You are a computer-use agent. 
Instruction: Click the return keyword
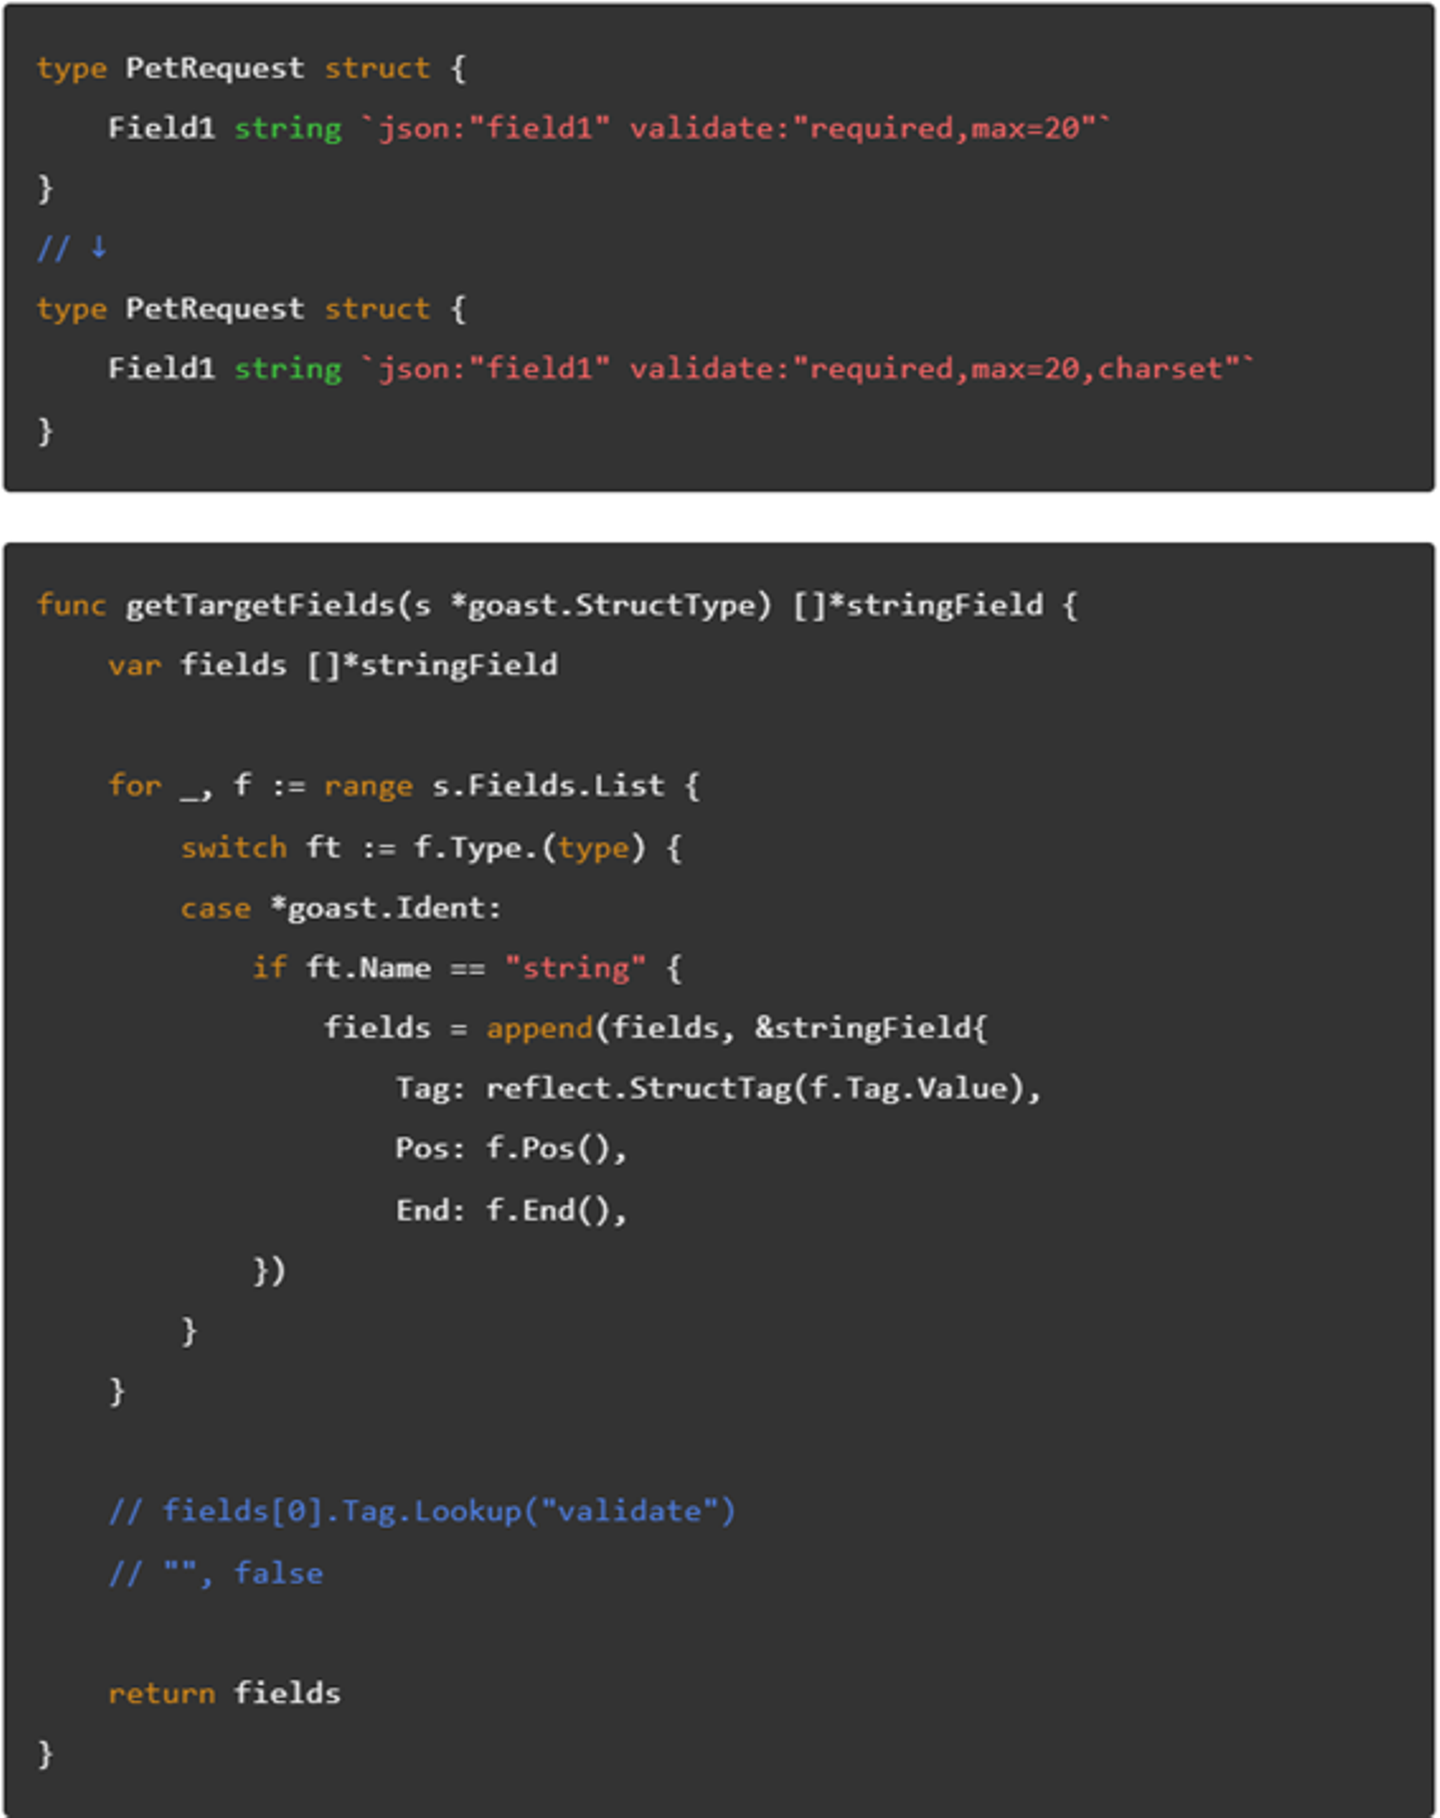[x=161, y=1693]
